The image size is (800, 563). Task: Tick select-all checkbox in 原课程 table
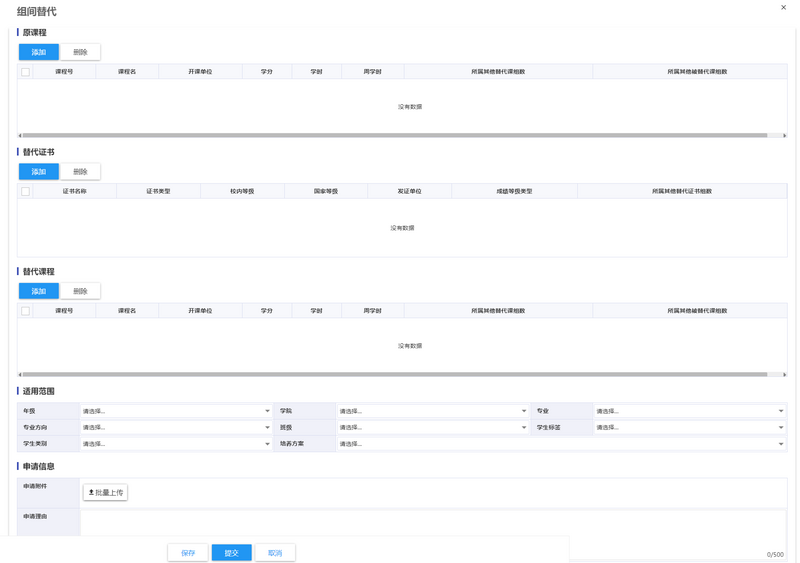(x=26, y=72)
